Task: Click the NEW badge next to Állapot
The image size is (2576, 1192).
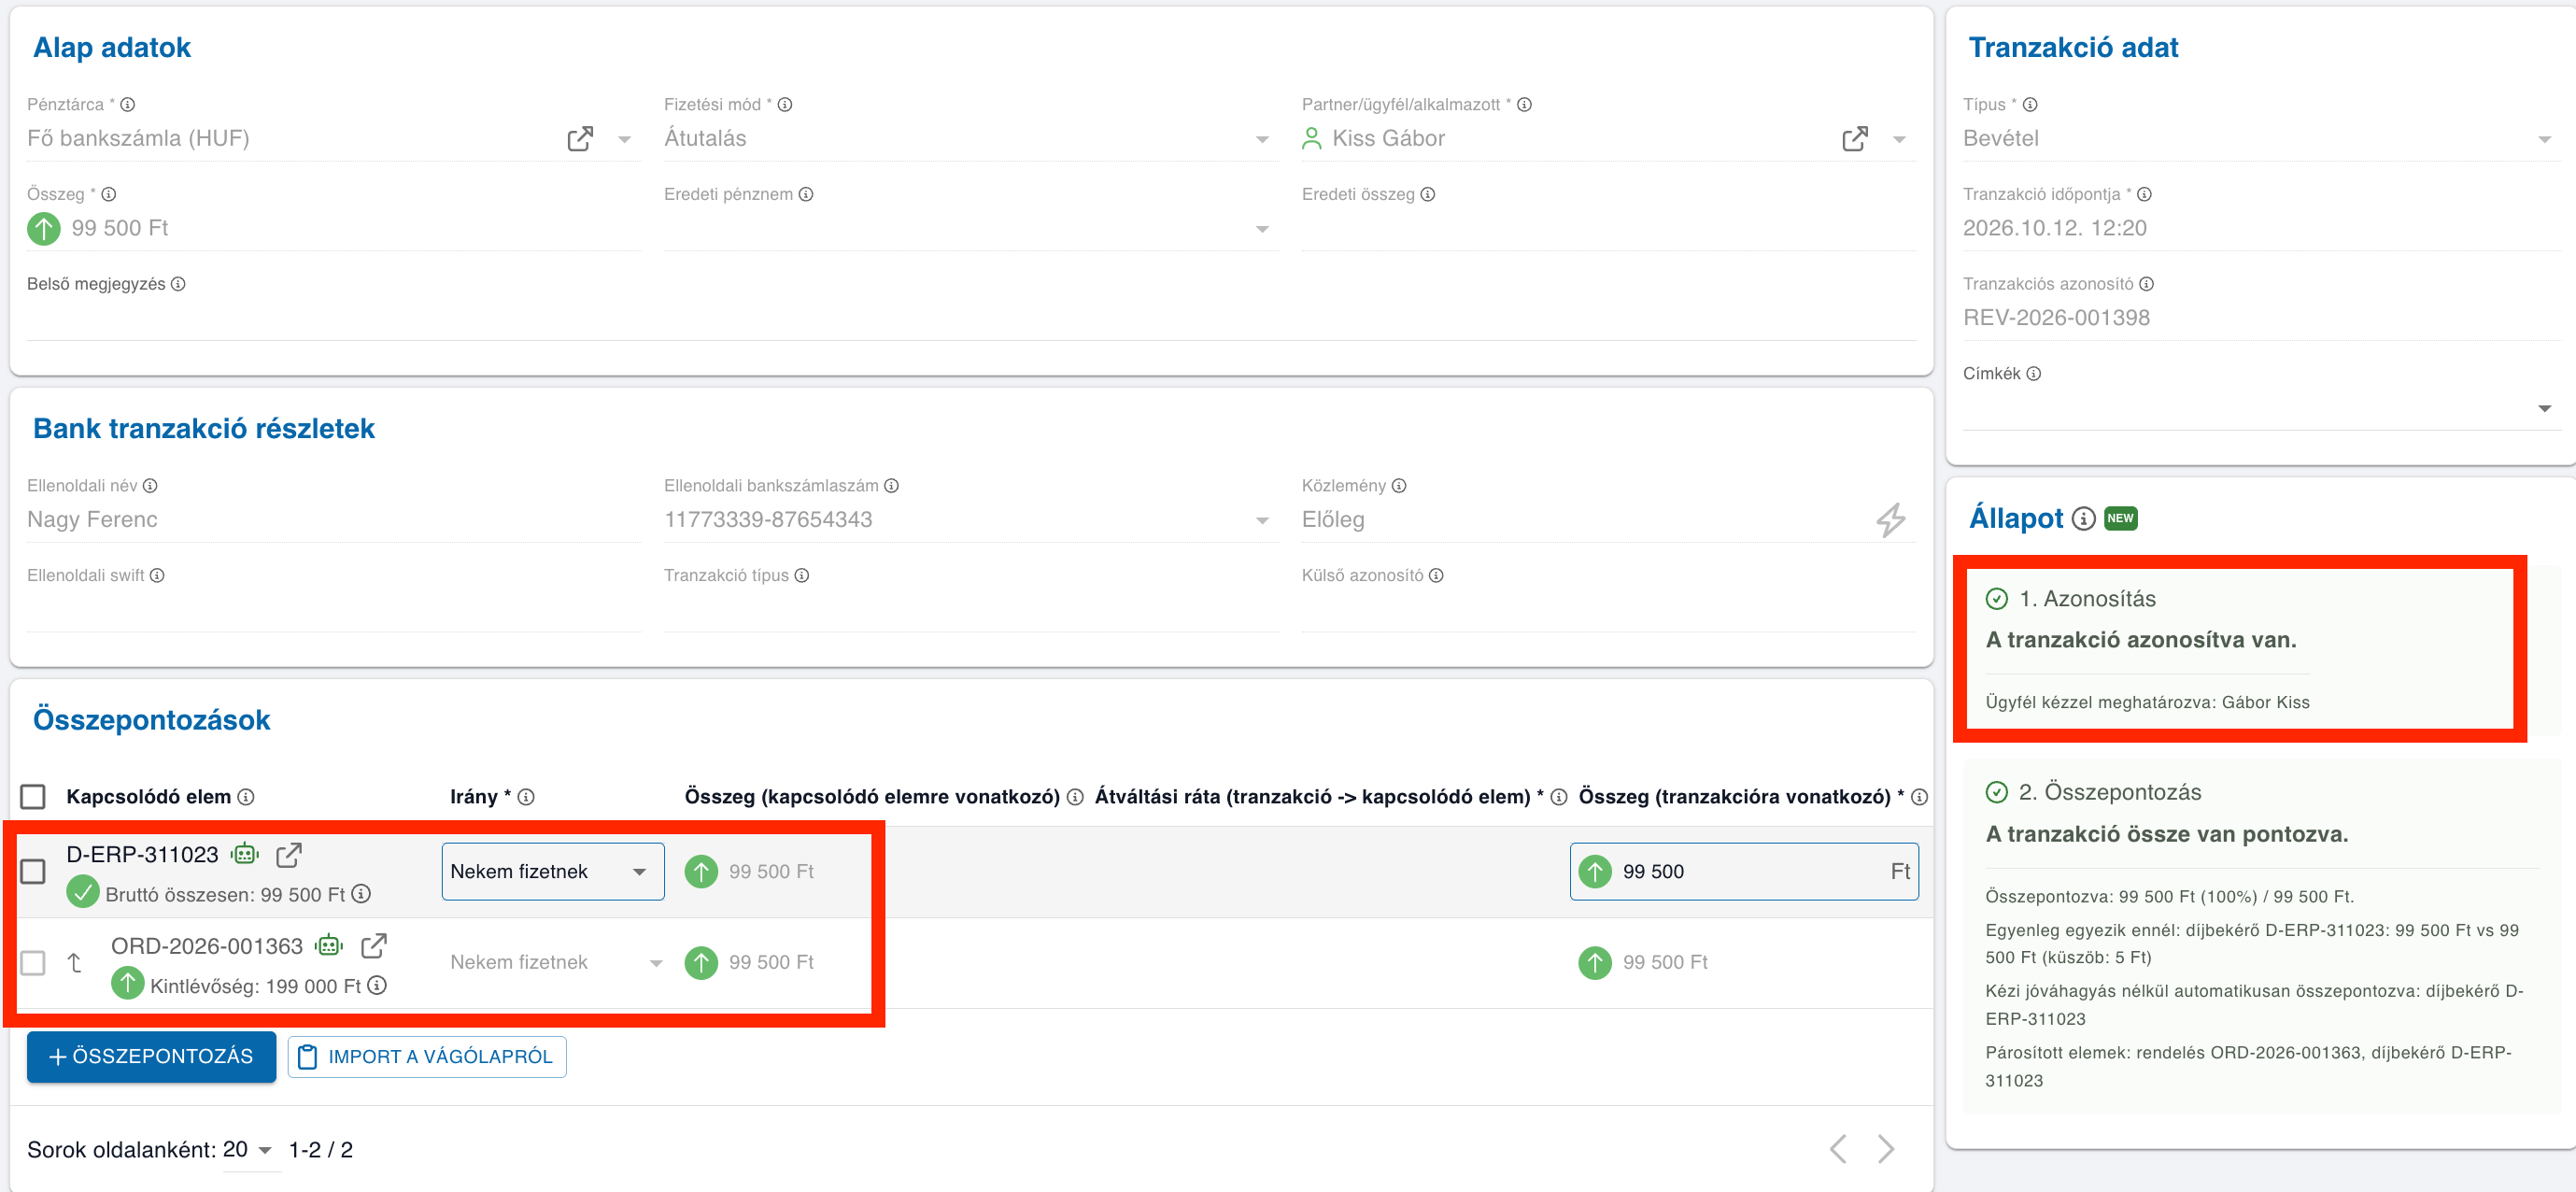Action: (2120, 518)
